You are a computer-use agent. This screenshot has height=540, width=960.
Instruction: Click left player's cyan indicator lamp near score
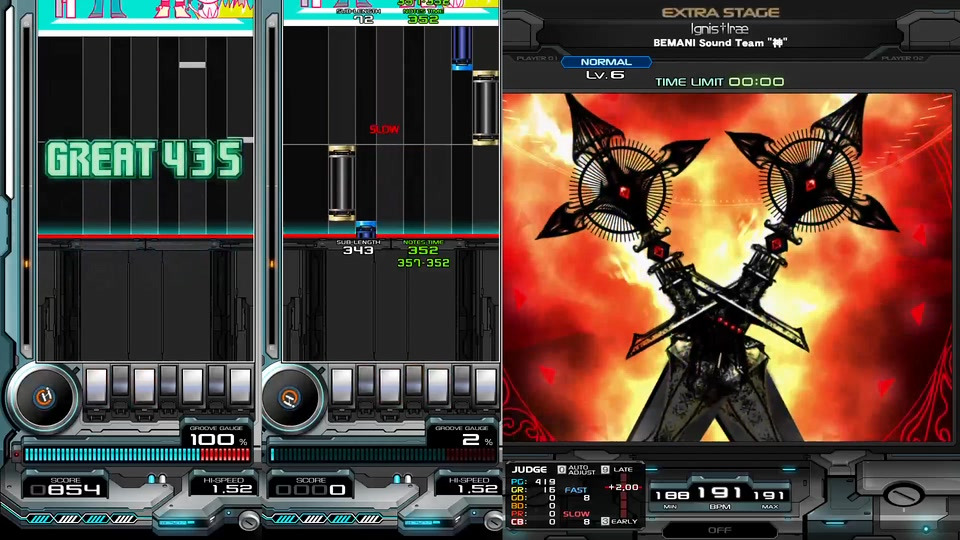pos(151,478)
